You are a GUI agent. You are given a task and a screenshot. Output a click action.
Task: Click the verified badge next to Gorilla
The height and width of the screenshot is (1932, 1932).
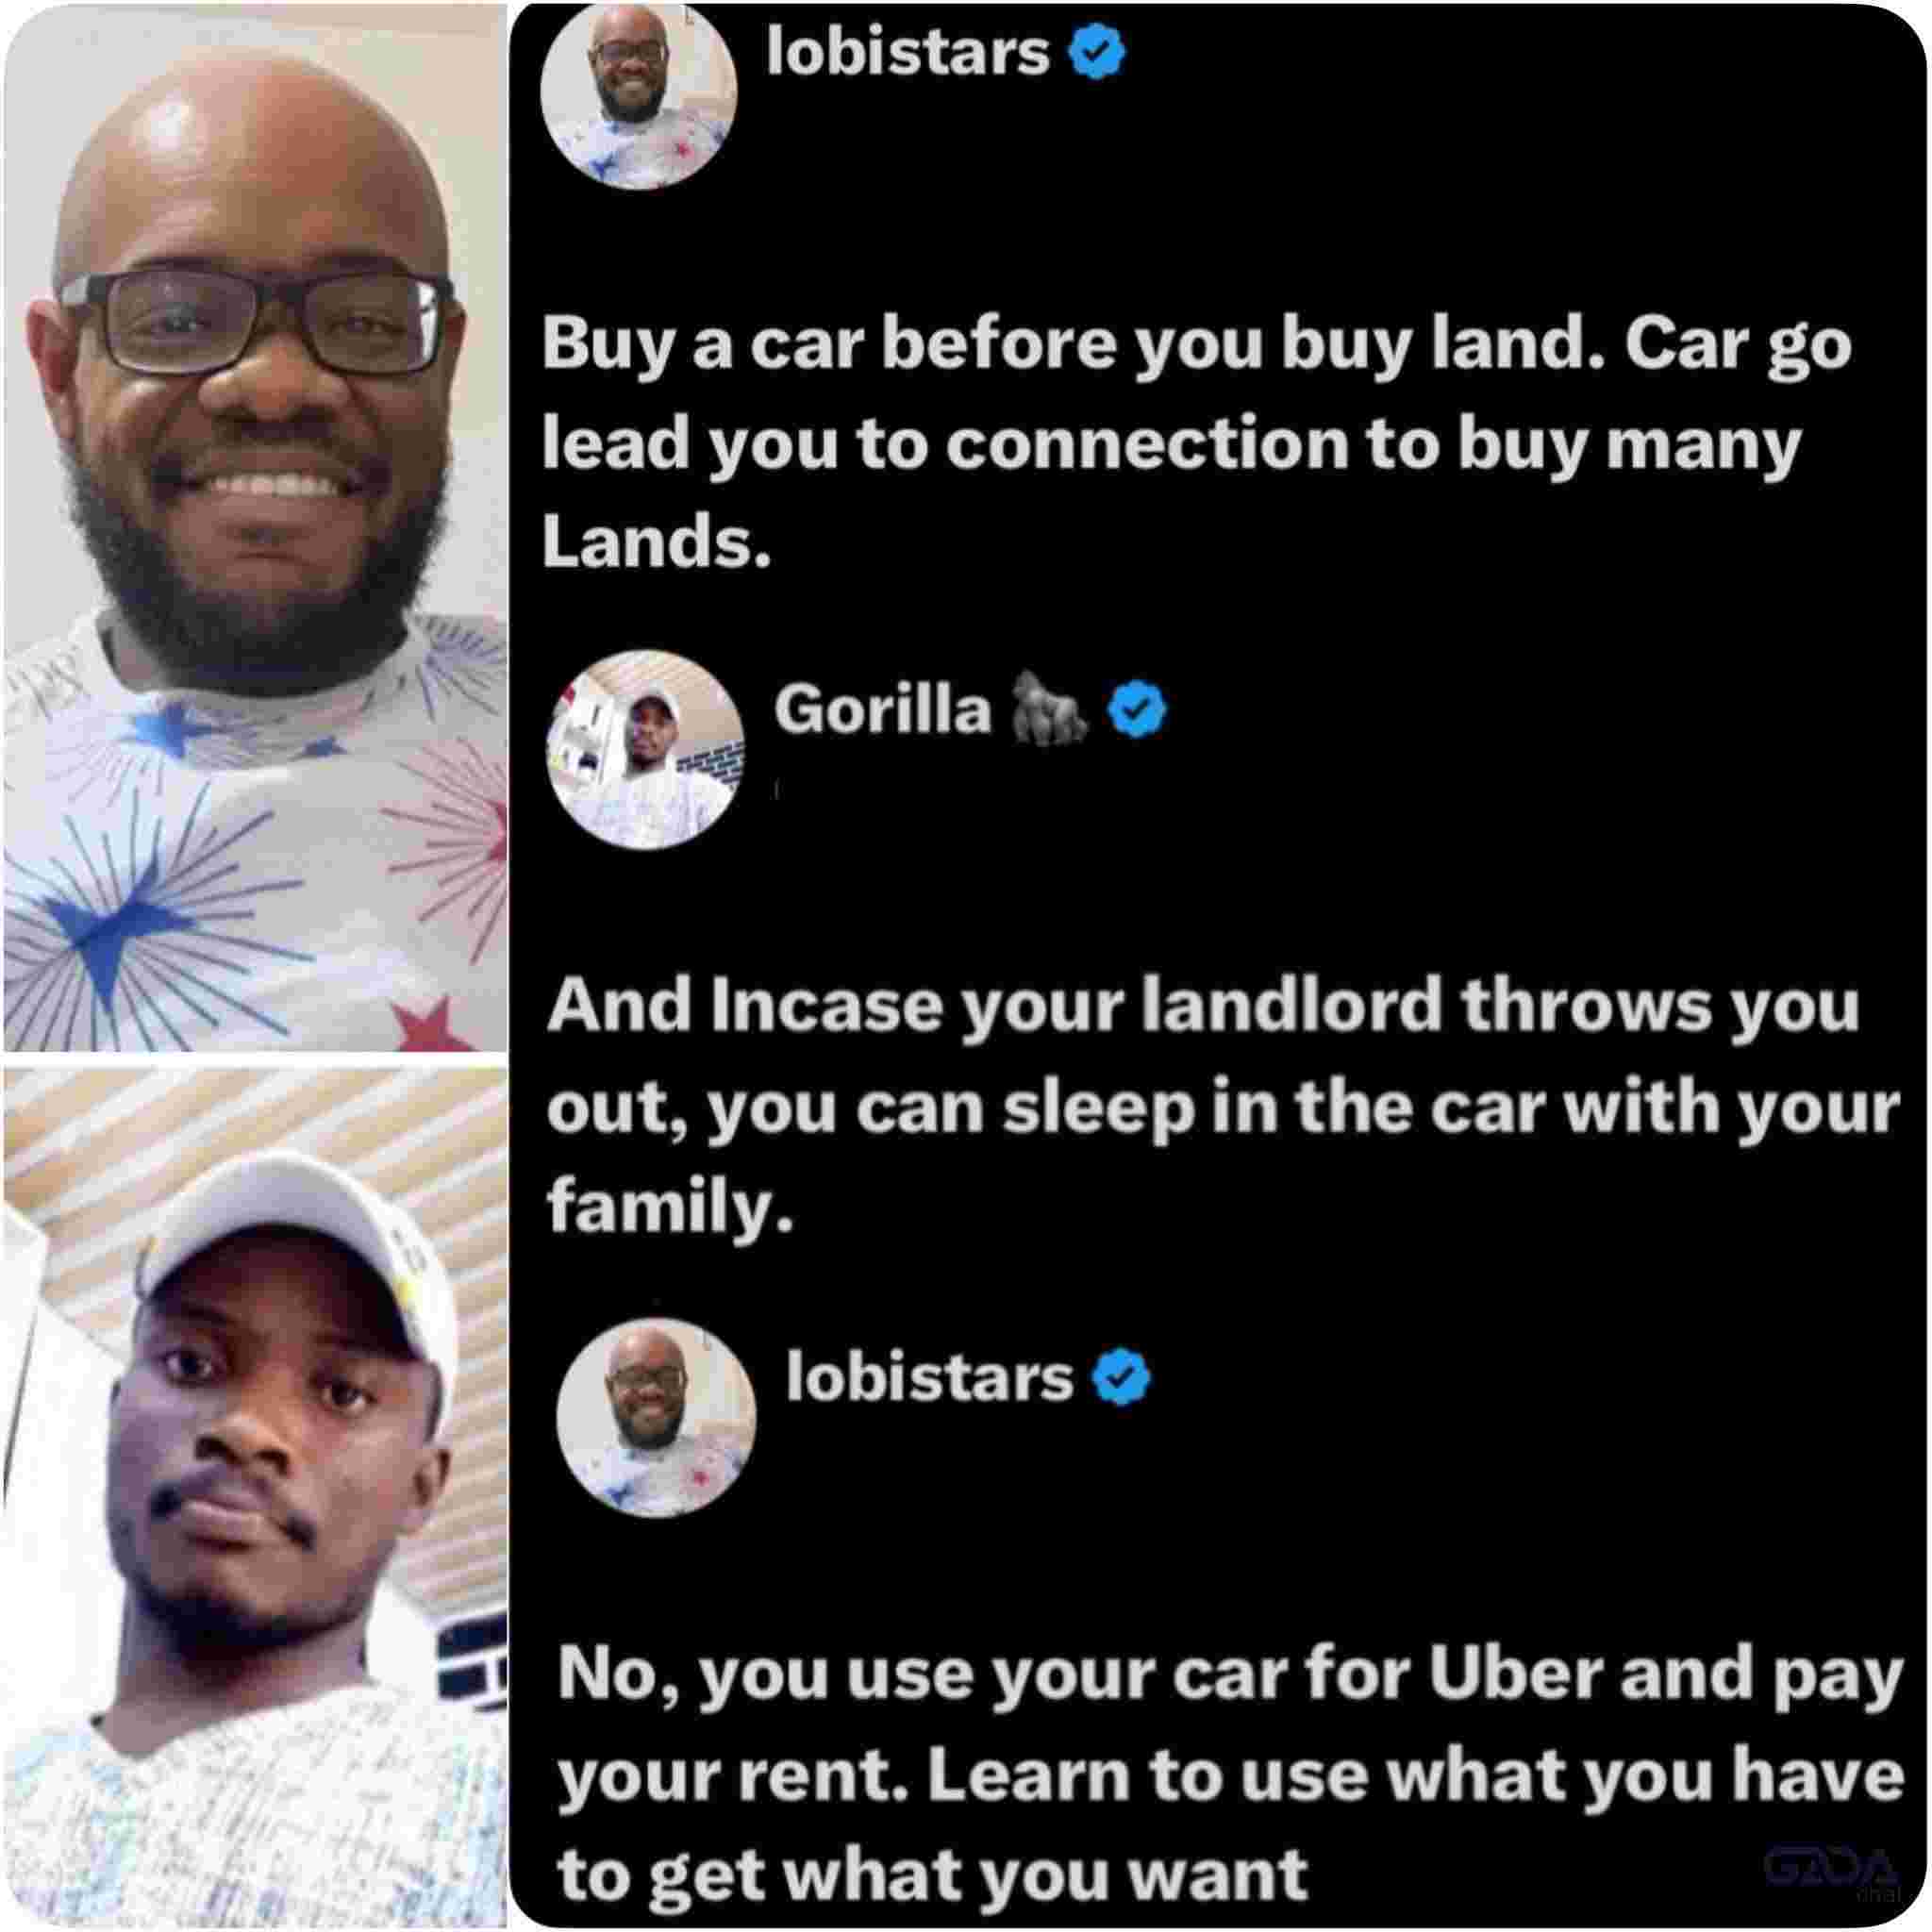[1138, 709]
